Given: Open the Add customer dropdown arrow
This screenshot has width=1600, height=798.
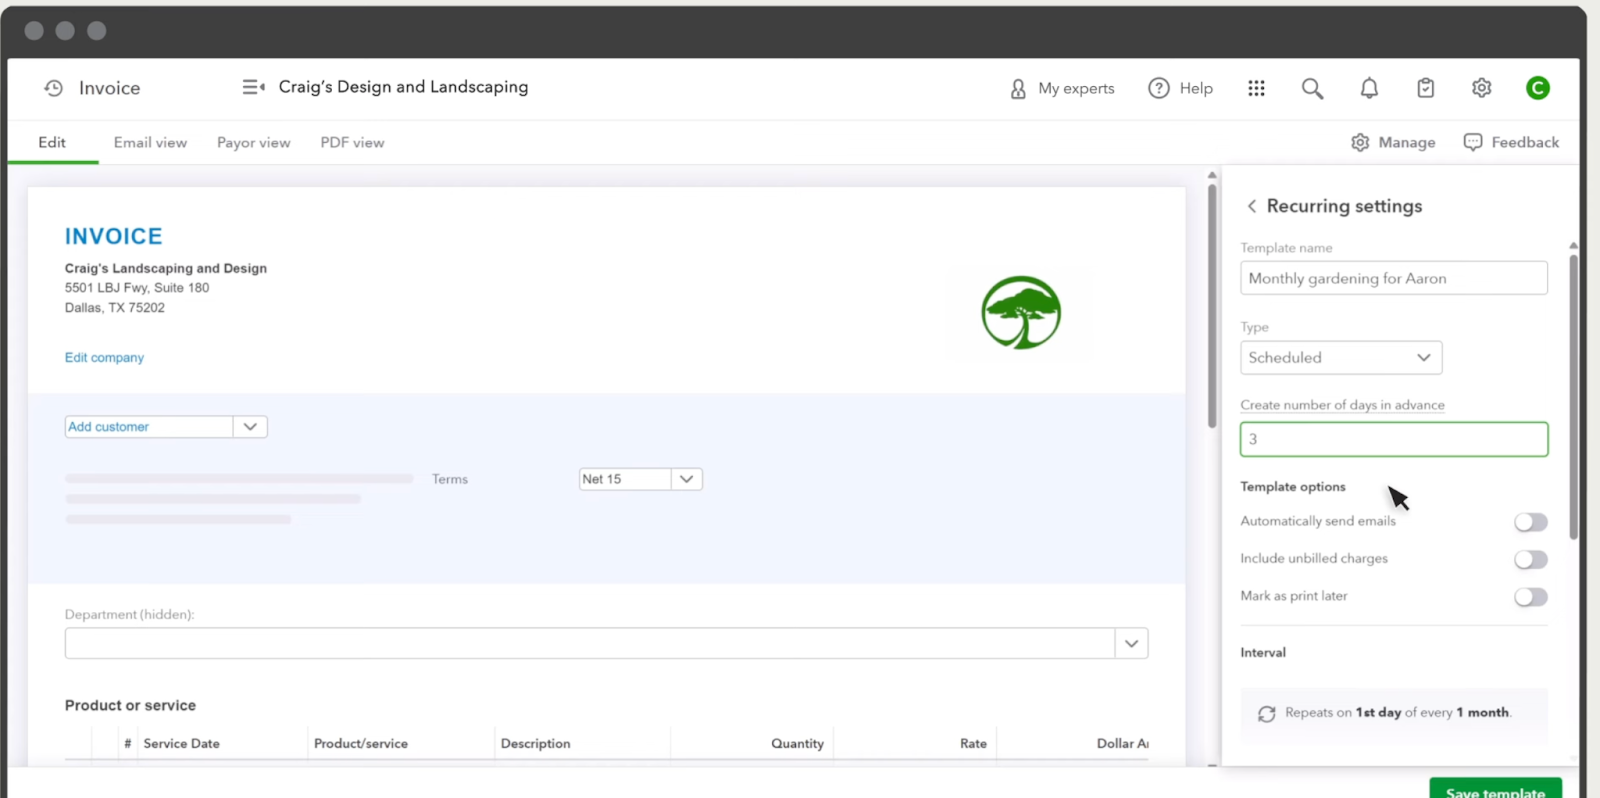Looking at the screenshot, I should coord(250,427).
